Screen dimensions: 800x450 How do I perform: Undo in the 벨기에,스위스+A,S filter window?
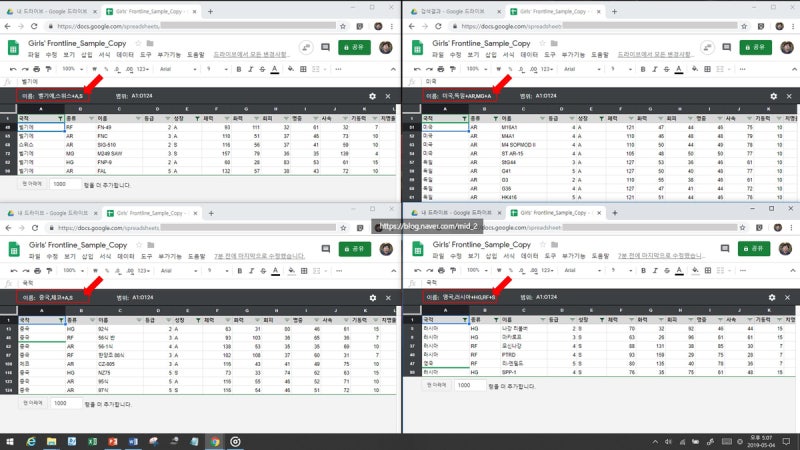13,69
